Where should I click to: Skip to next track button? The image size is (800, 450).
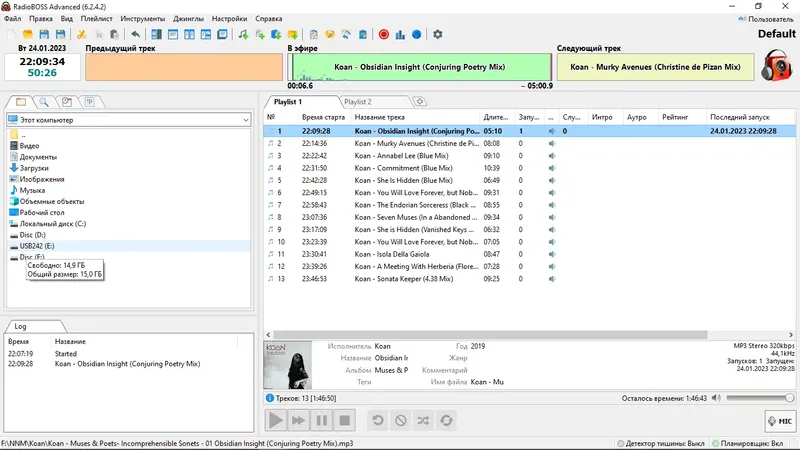[x=298, y=420]
